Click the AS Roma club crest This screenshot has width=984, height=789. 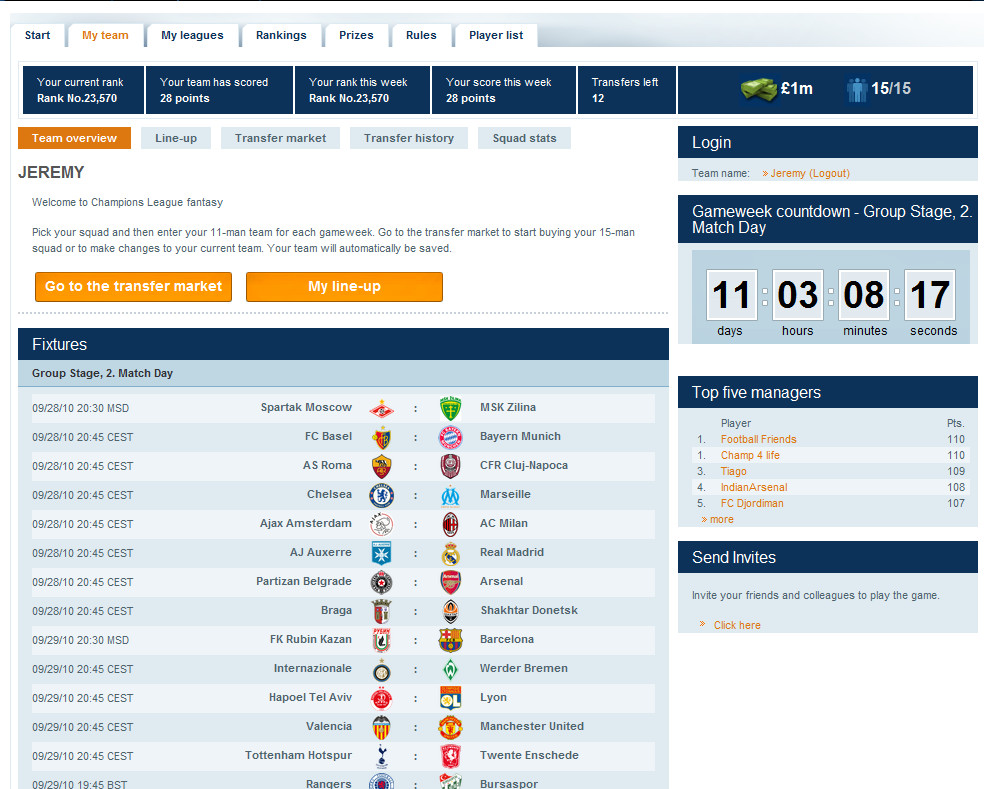point(382,466)
